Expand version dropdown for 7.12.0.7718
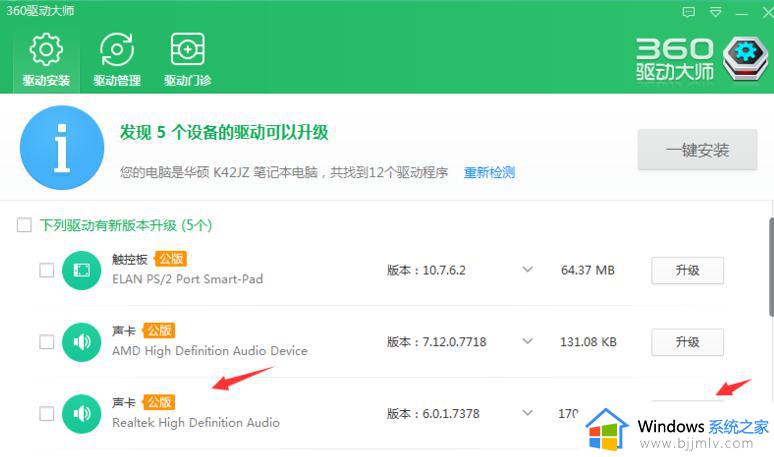The image size is (774, 457). [x=528, y=341]
